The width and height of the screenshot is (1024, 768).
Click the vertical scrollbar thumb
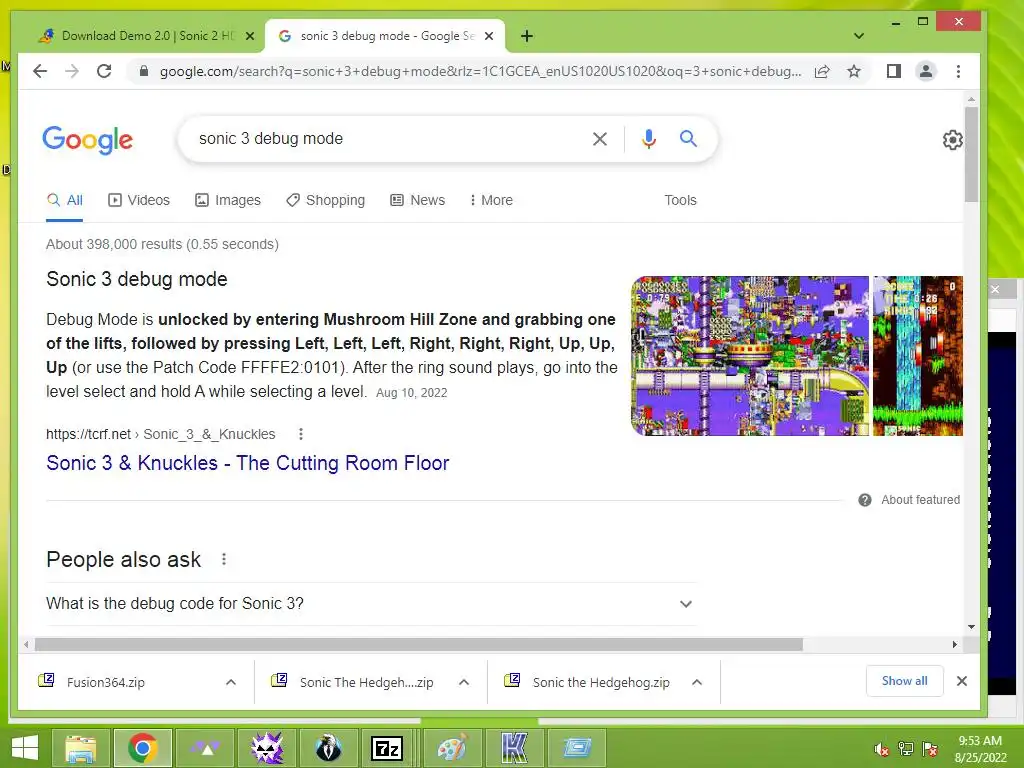pos(971,154)
